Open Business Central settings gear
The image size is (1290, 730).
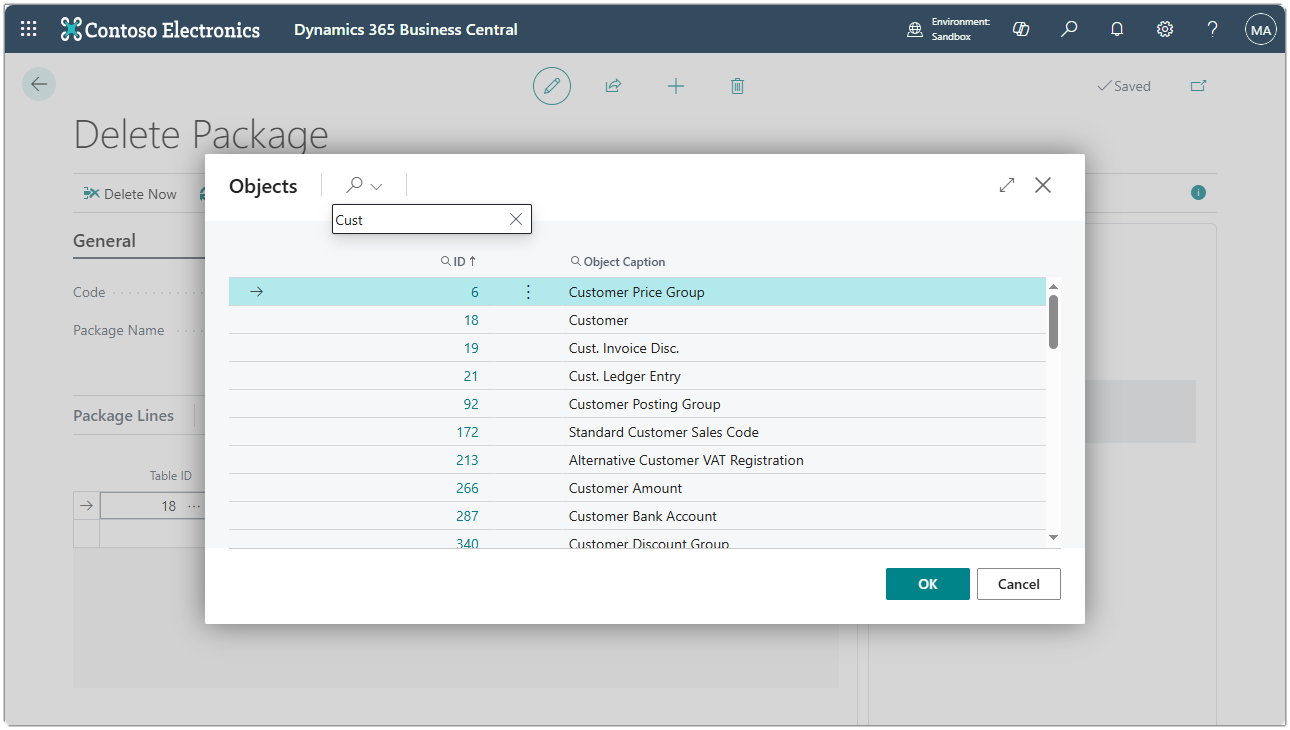click(x=1164, y=29)
